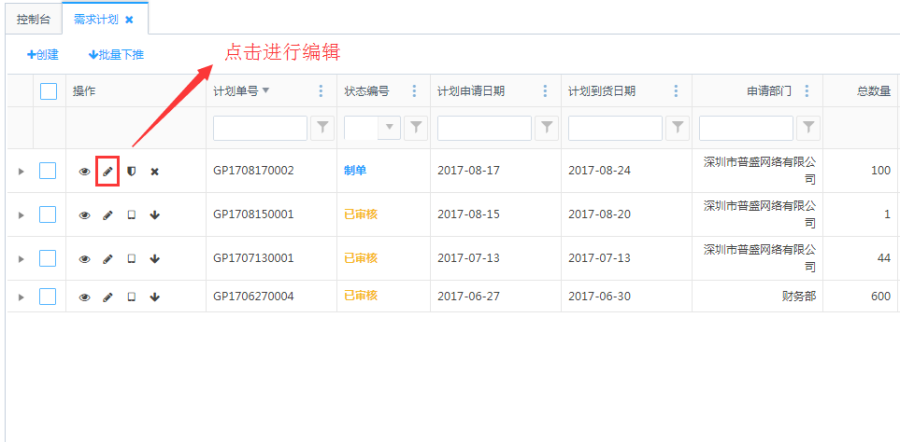Click the down-arrow push icon for GP1707130001
Image resolution: width=900 pixels, height=442 pixels.
(155, 259)
